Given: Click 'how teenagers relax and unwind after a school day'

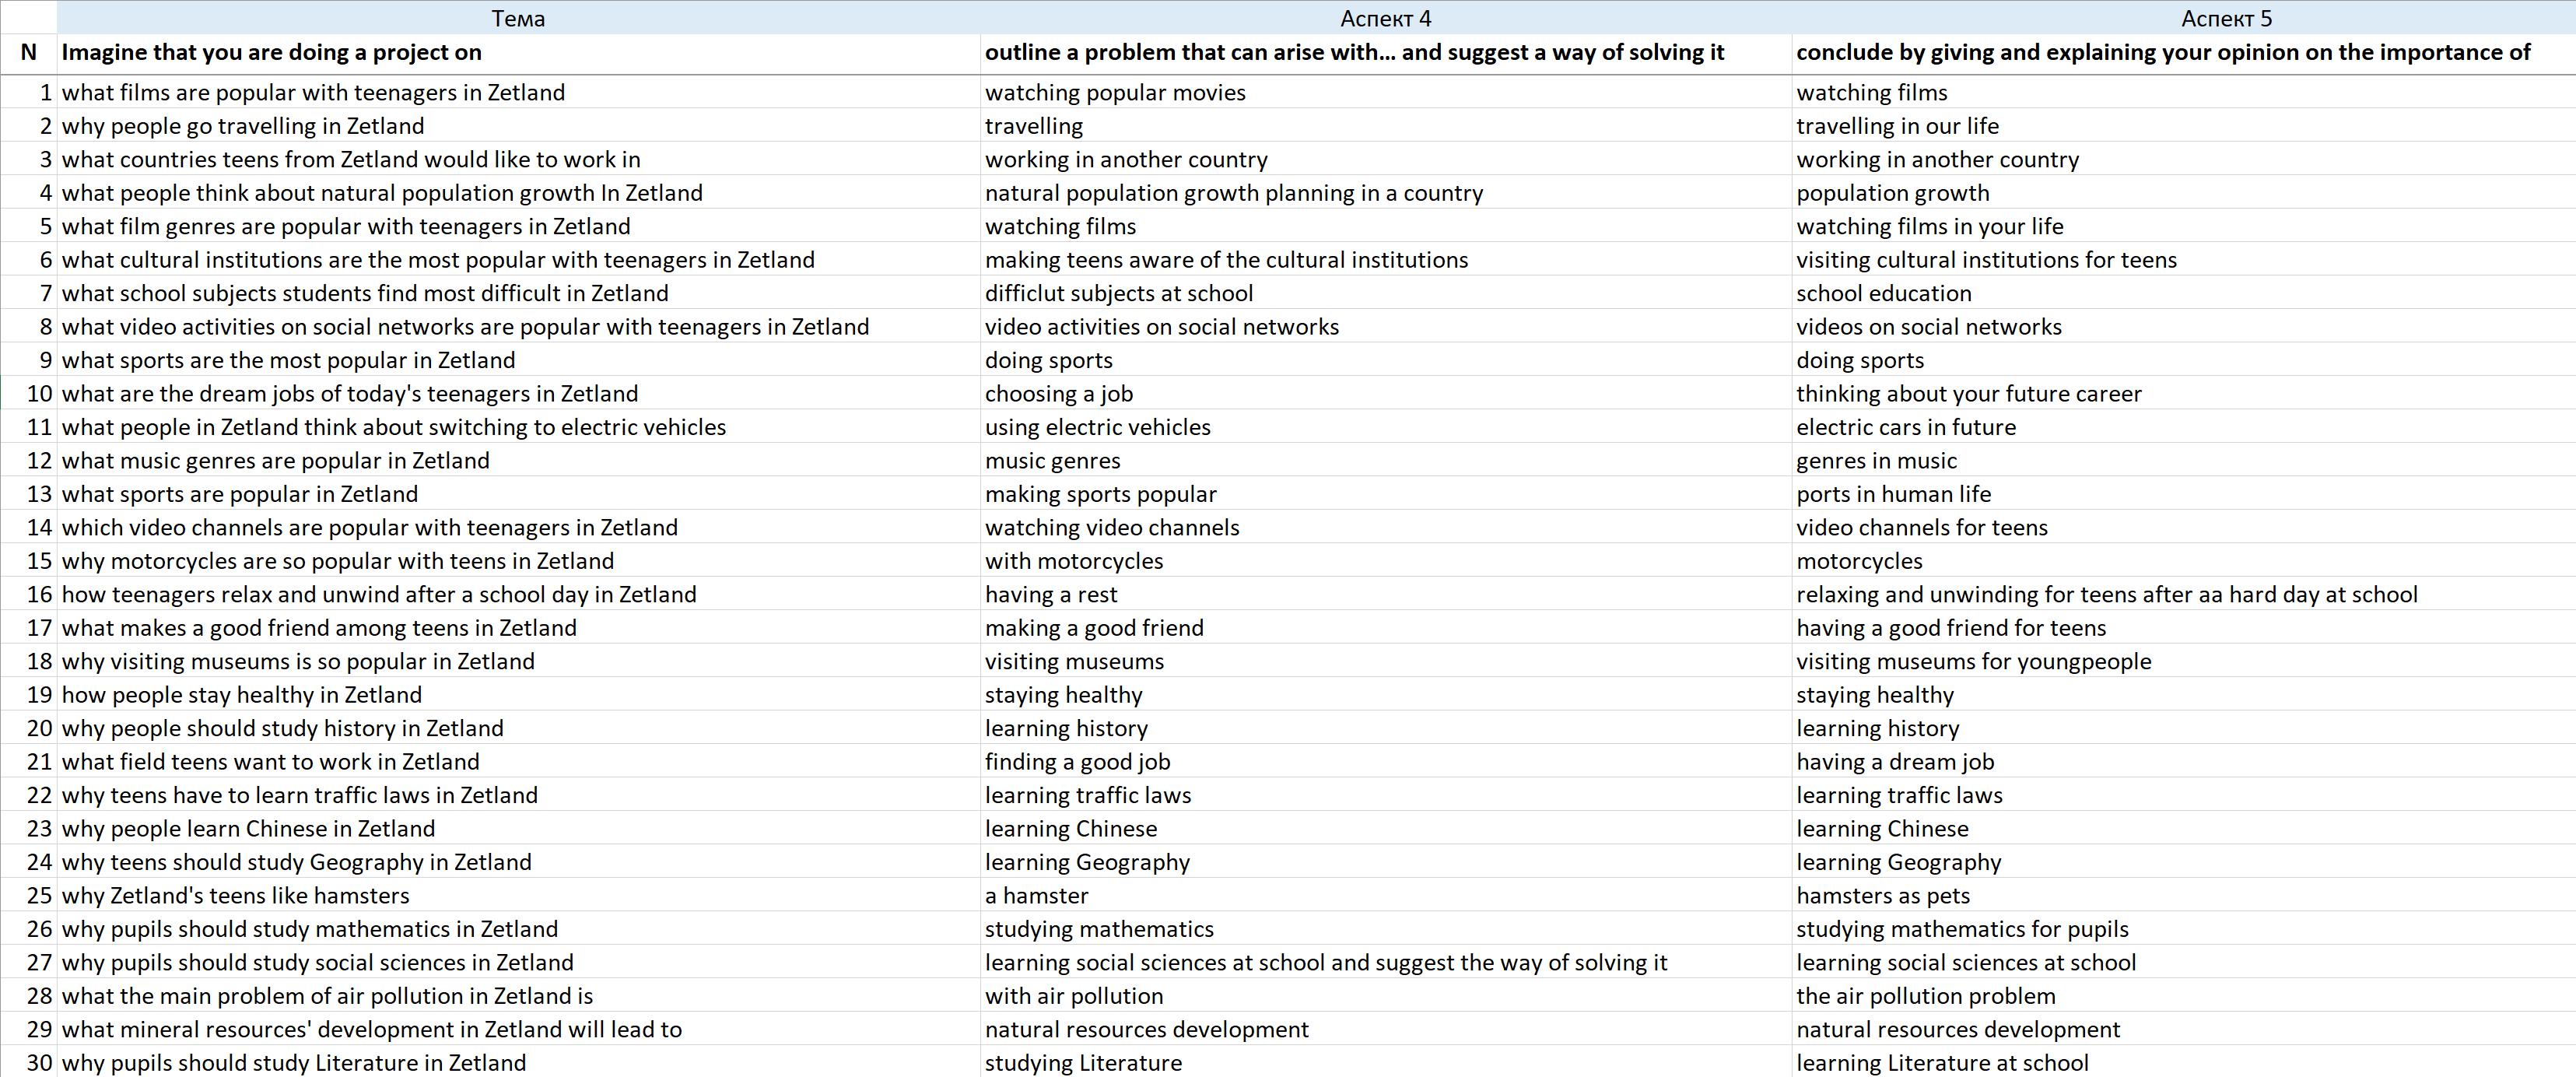Looking at the screenshot, I should tap(518, 595).
